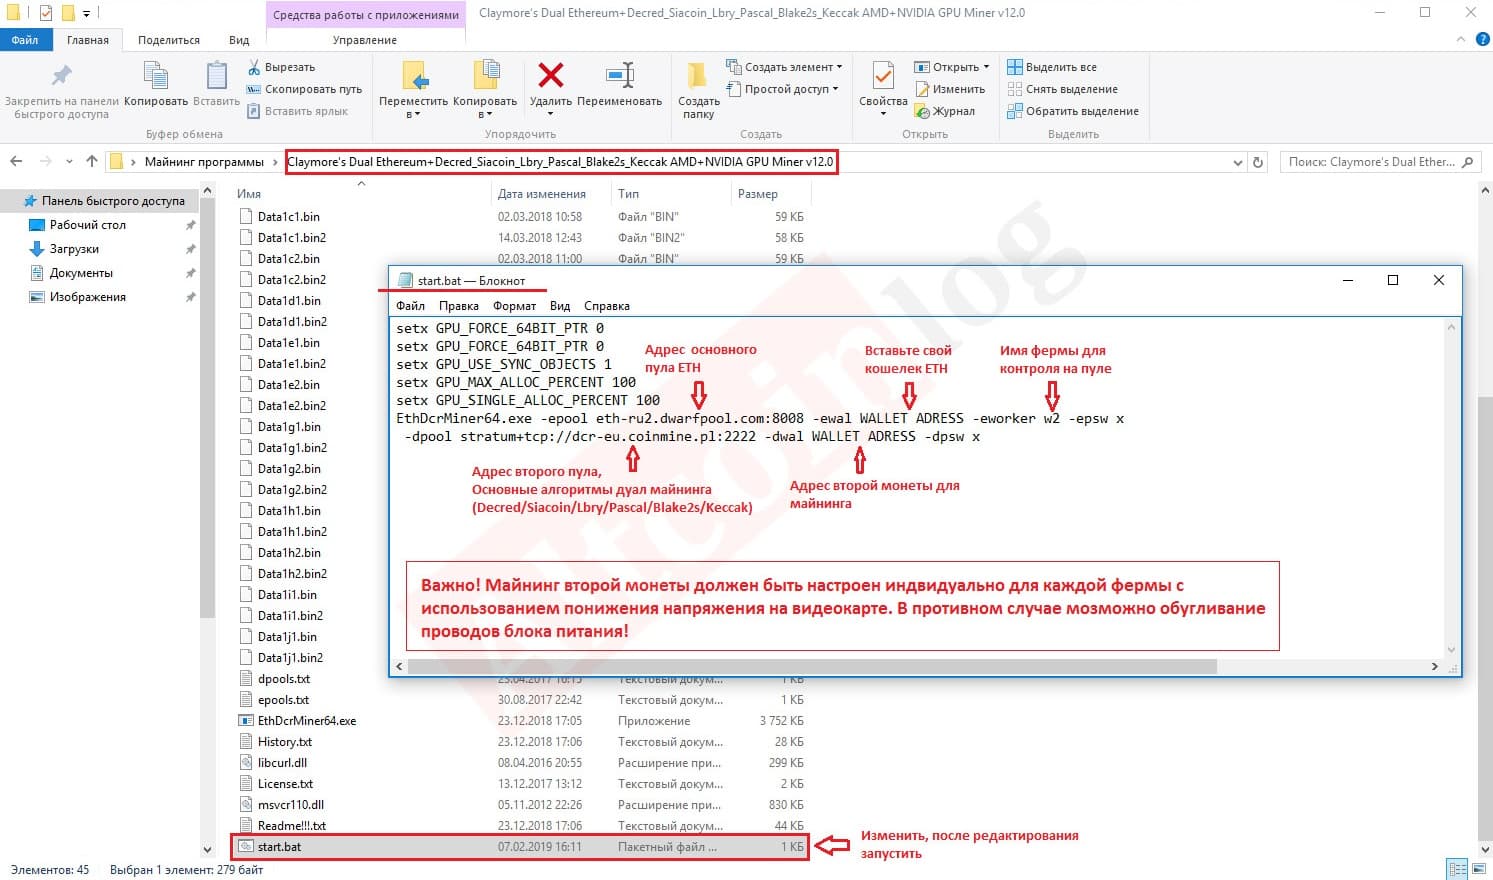Click Снять выделение in the ribbon

pyautogui.click(x=1062, y=89)
